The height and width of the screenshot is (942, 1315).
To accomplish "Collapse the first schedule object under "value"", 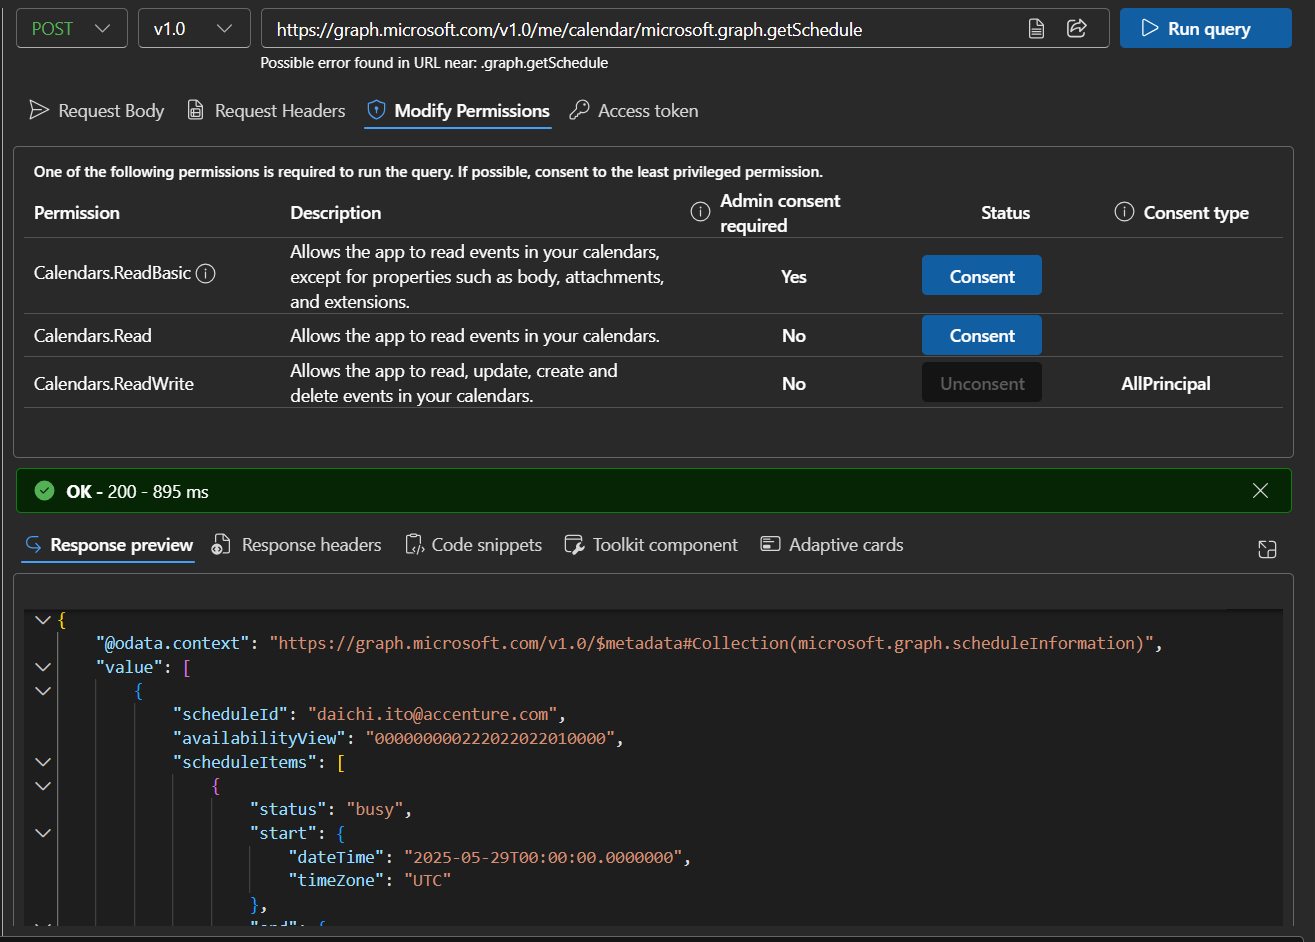I will click(42, 691).
